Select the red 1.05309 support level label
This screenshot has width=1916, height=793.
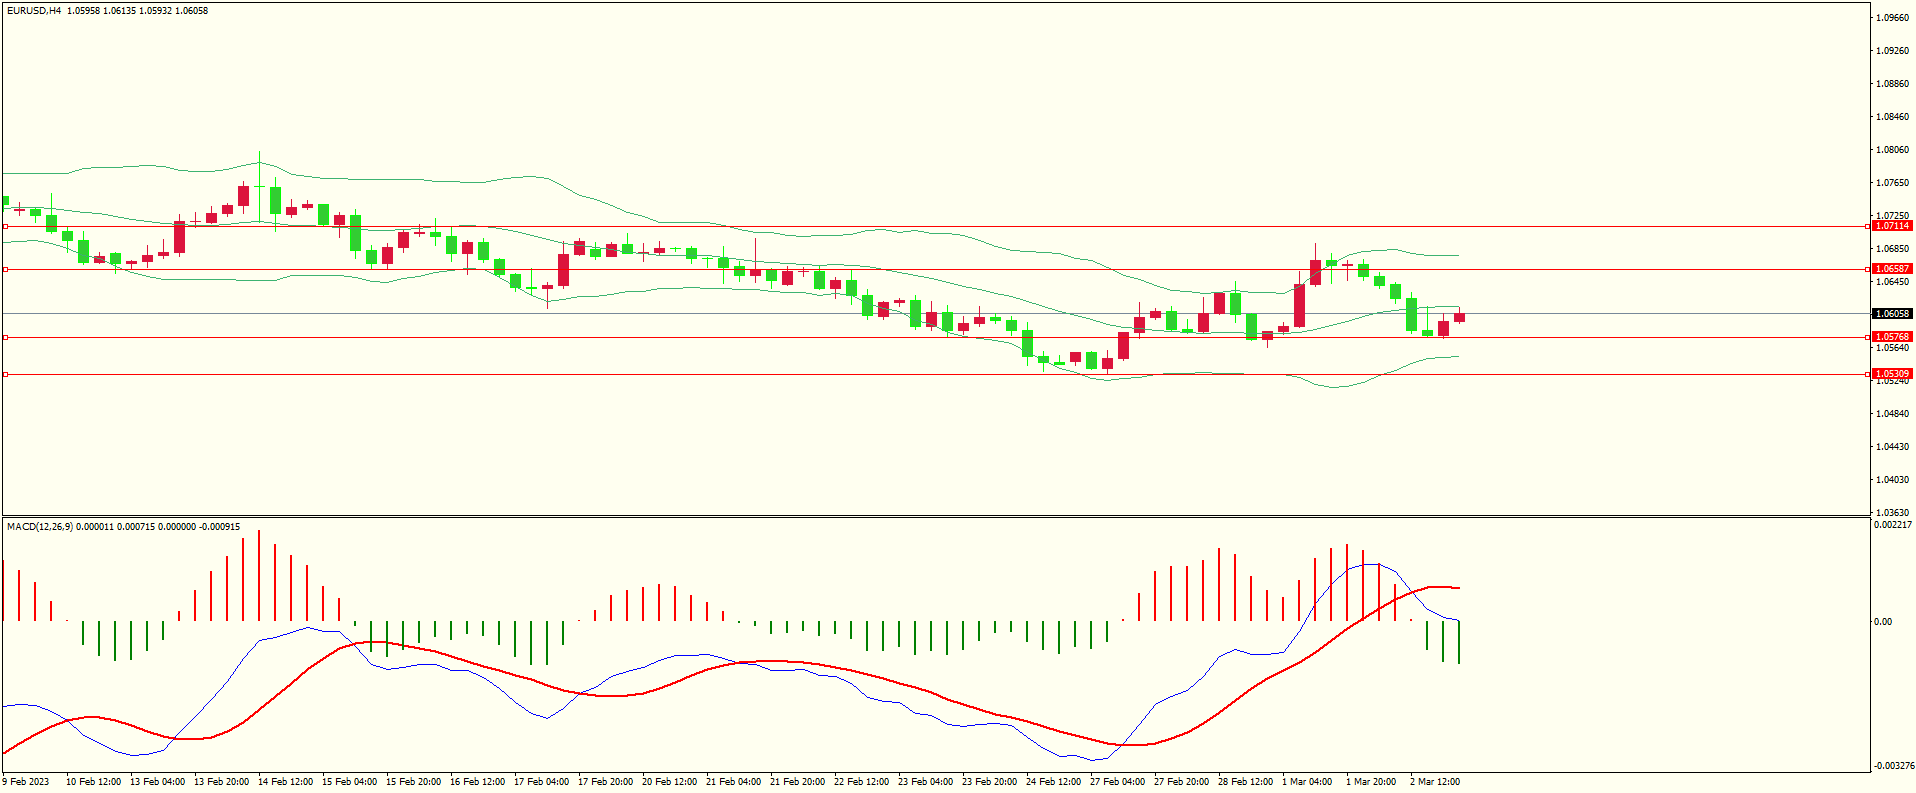click(x=1891, y=374)
